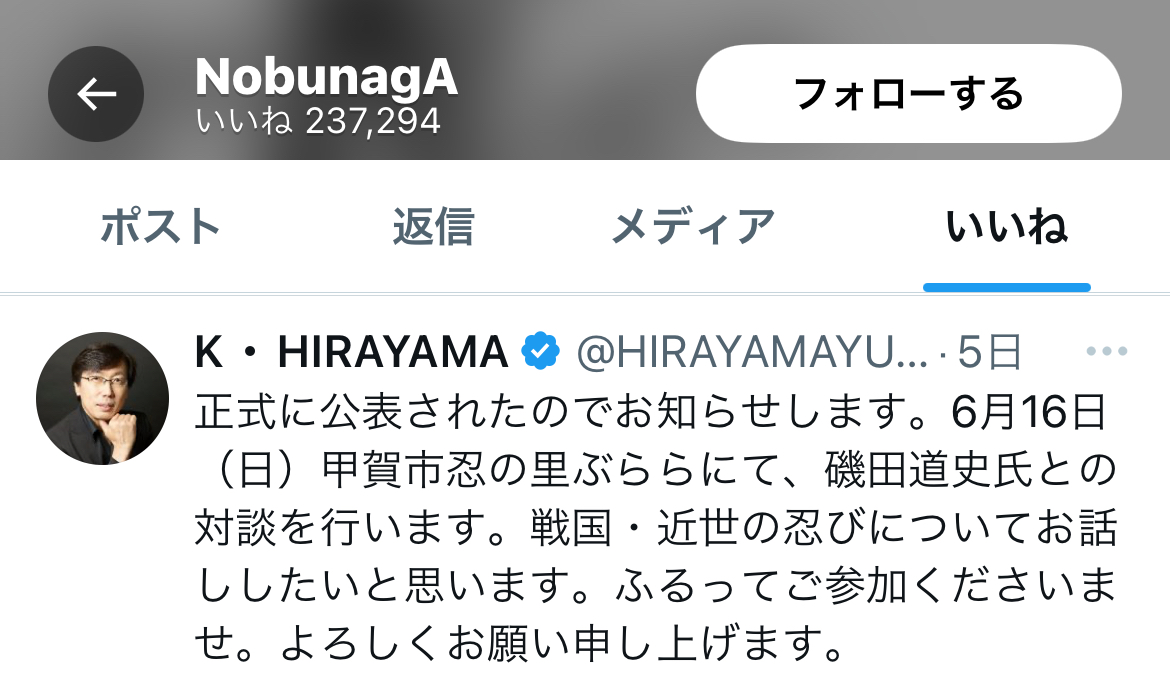
Task: Click the いいね 237,294 count text
Action: (x=318, y=121)
